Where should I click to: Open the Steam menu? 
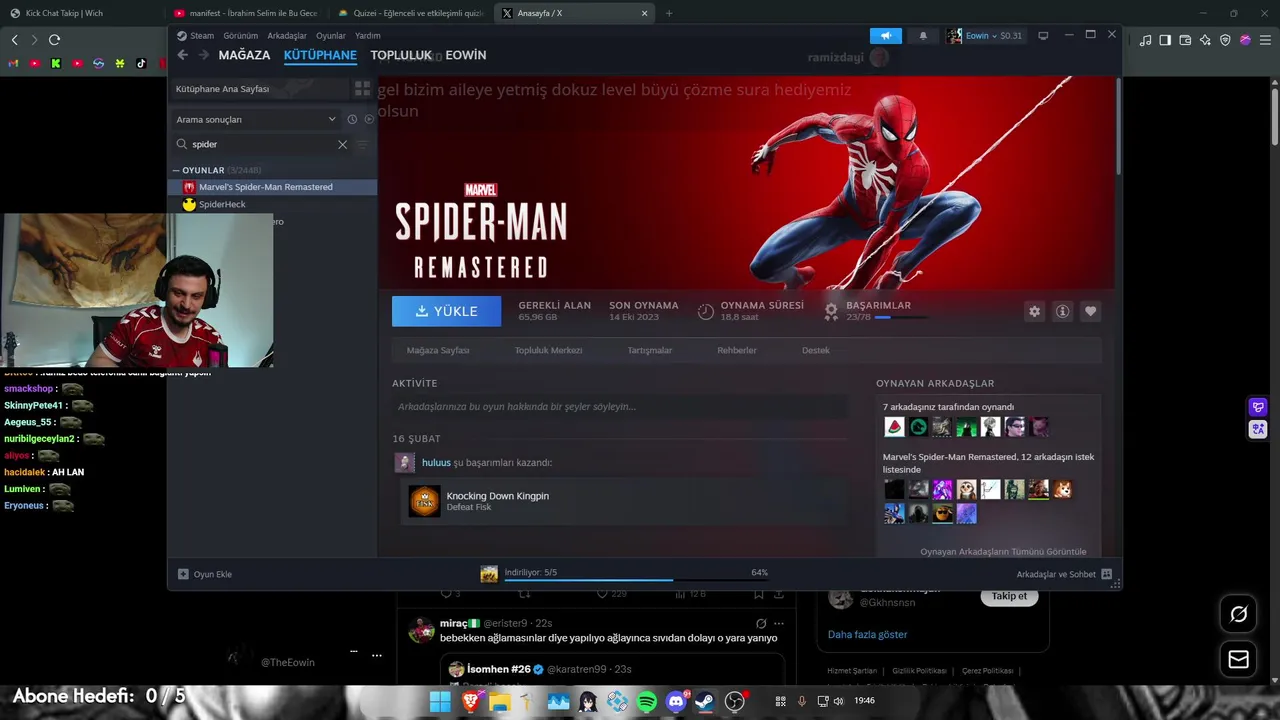pyautogui.click(x=202, y=35)
